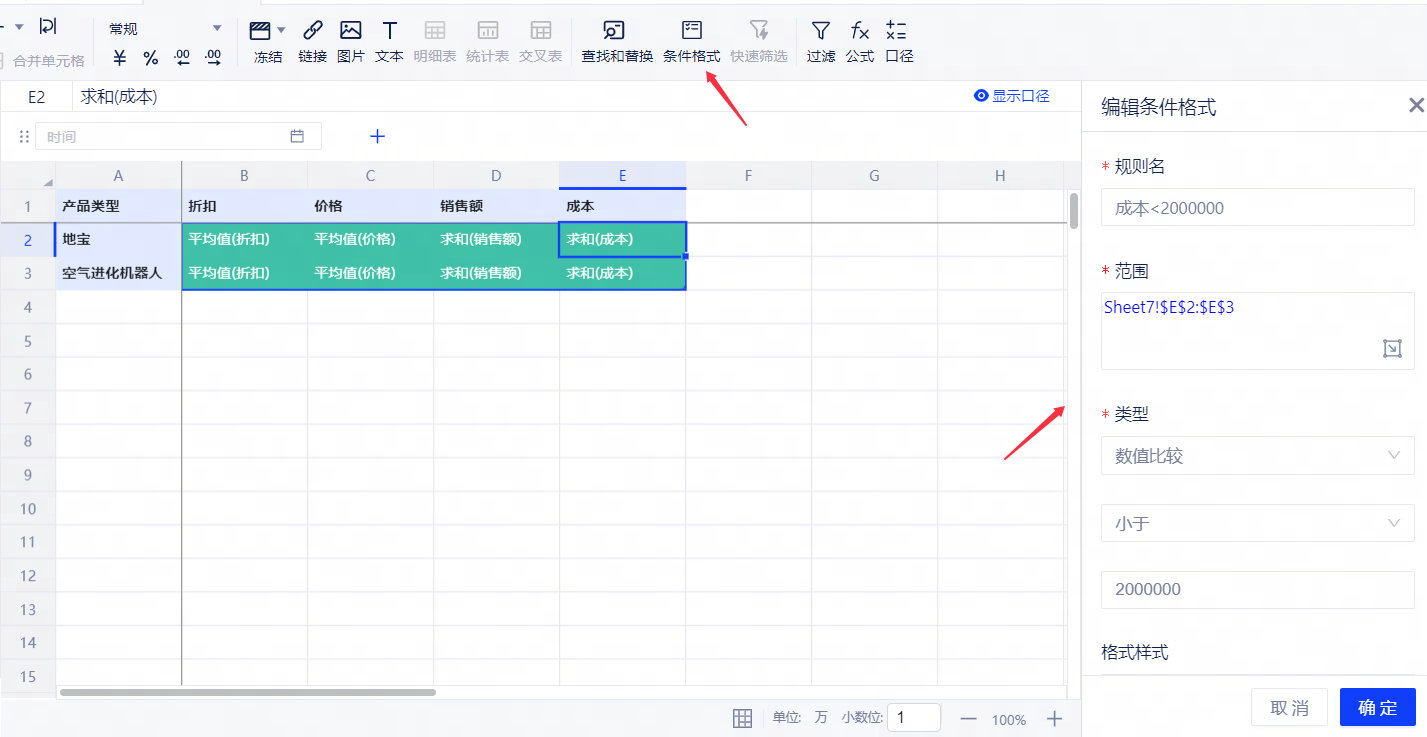Click the 过滤 filter icon

coord(820,41)
